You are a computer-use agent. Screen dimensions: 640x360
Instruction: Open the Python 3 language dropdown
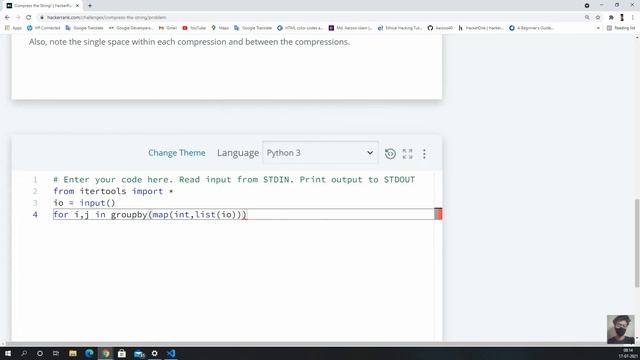[x=320, y=153]
